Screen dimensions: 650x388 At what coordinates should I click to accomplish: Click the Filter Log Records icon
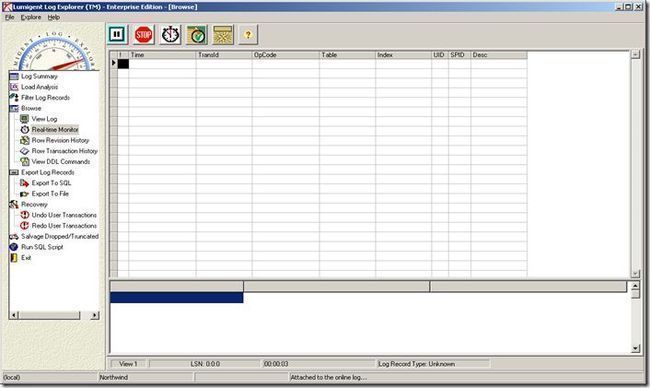tap(14, 97)
